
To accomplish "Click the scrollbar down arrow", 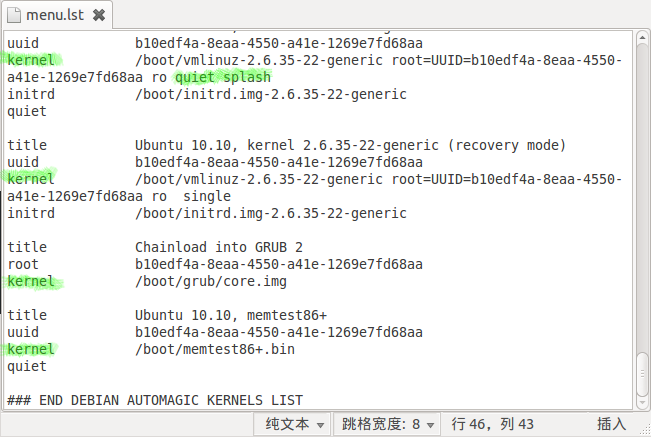I will pyautogui.click(x=642, y=402).
